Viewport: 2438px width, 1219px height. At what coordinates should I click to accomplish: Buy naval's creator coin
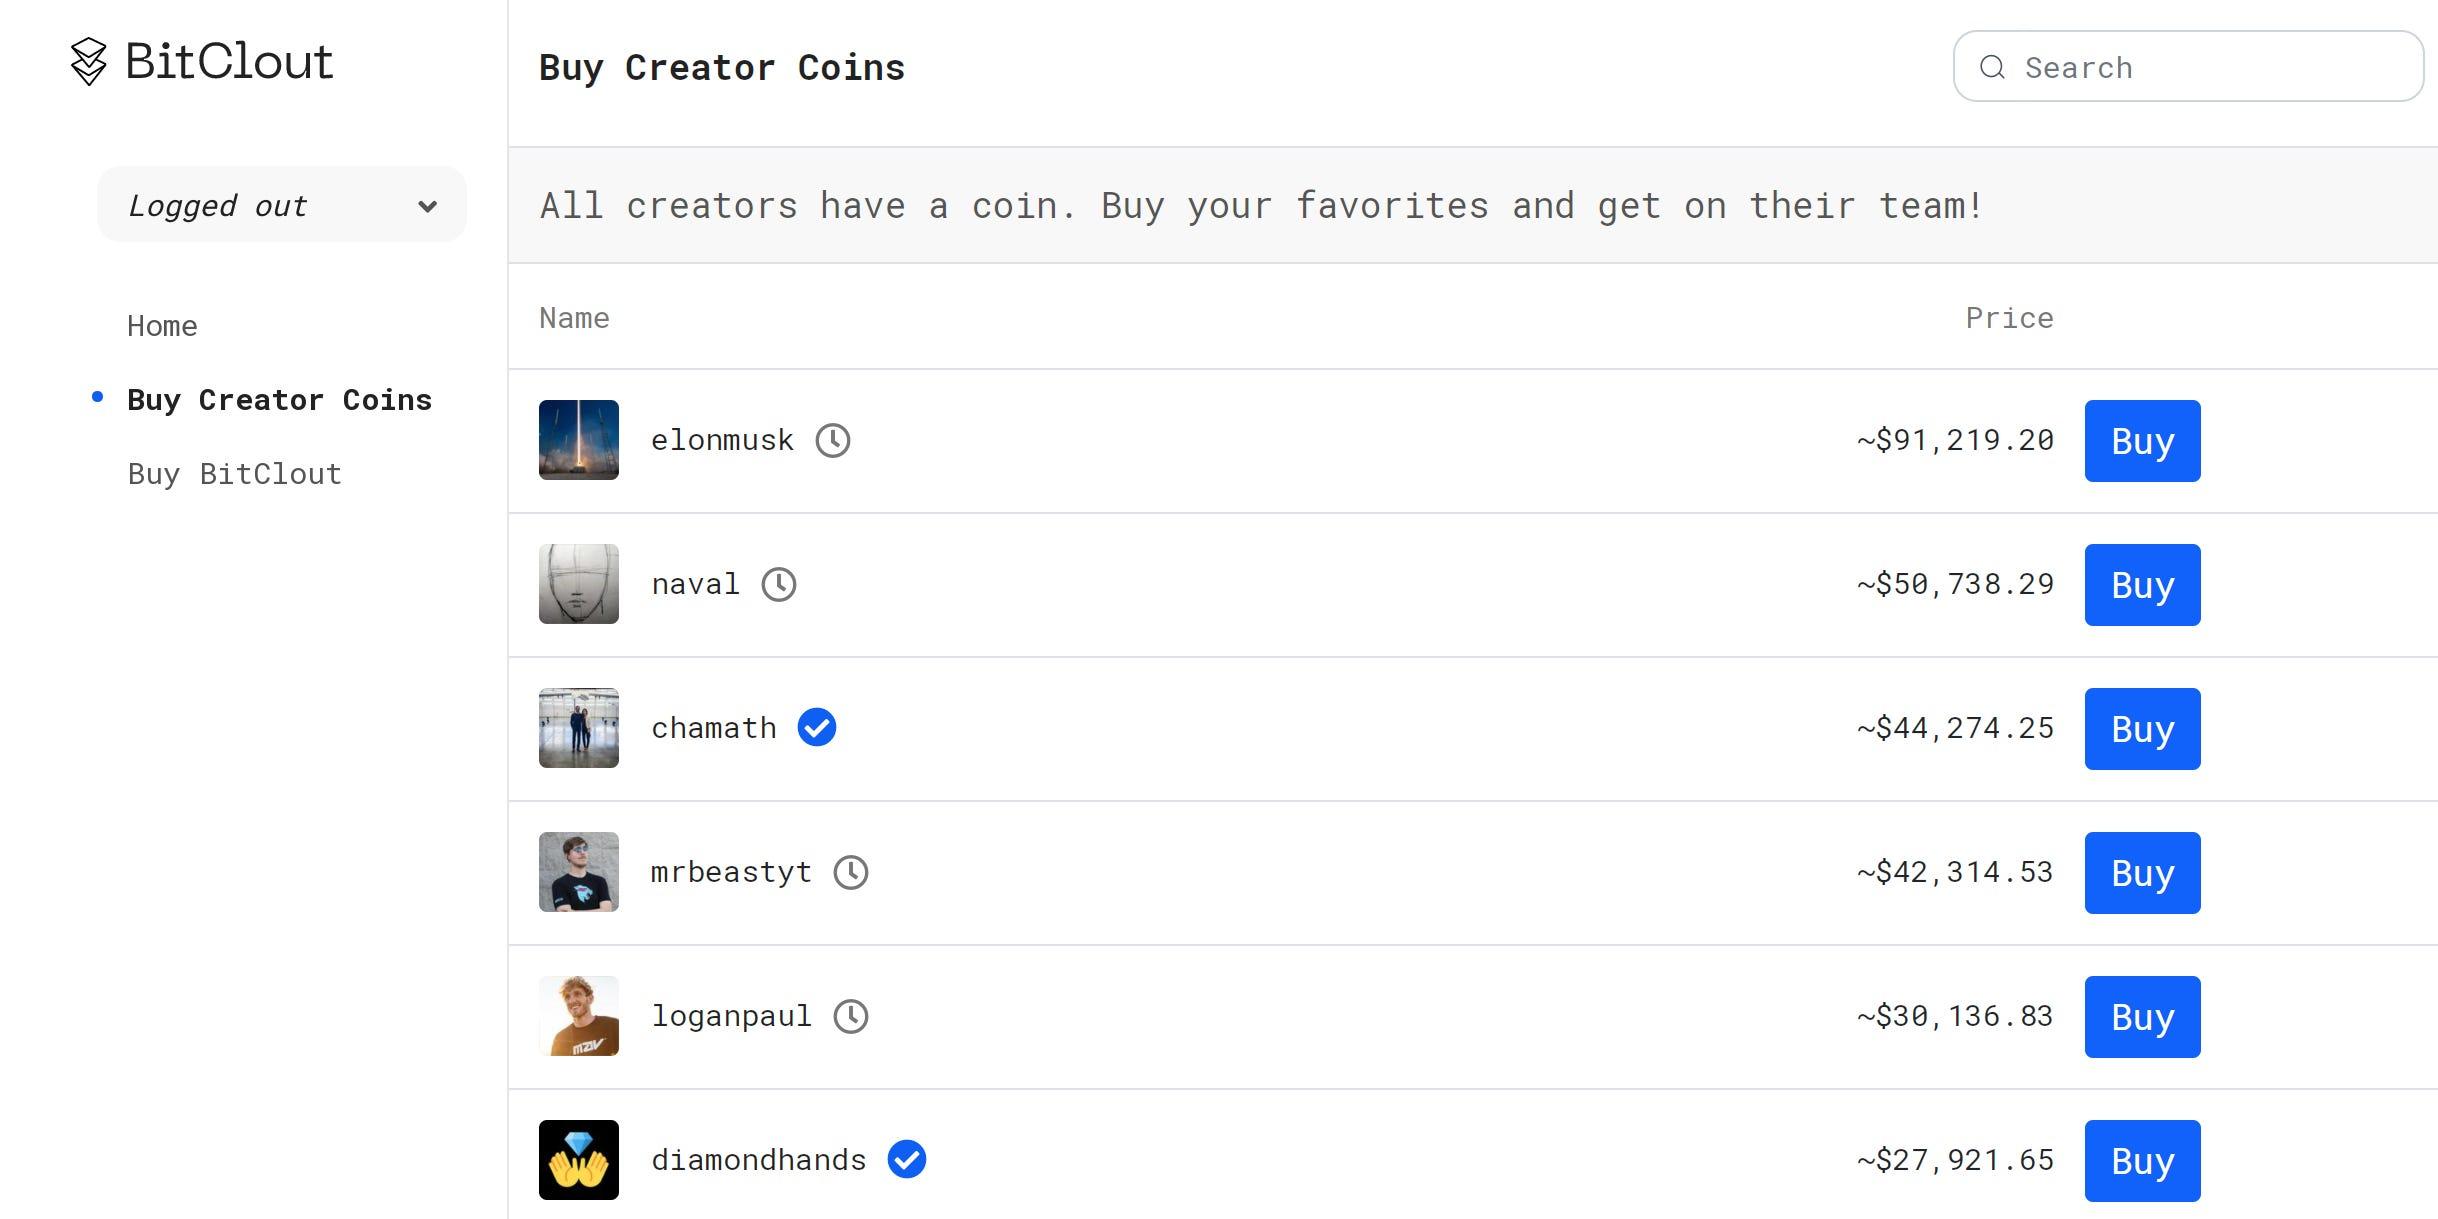(2141, 585)
